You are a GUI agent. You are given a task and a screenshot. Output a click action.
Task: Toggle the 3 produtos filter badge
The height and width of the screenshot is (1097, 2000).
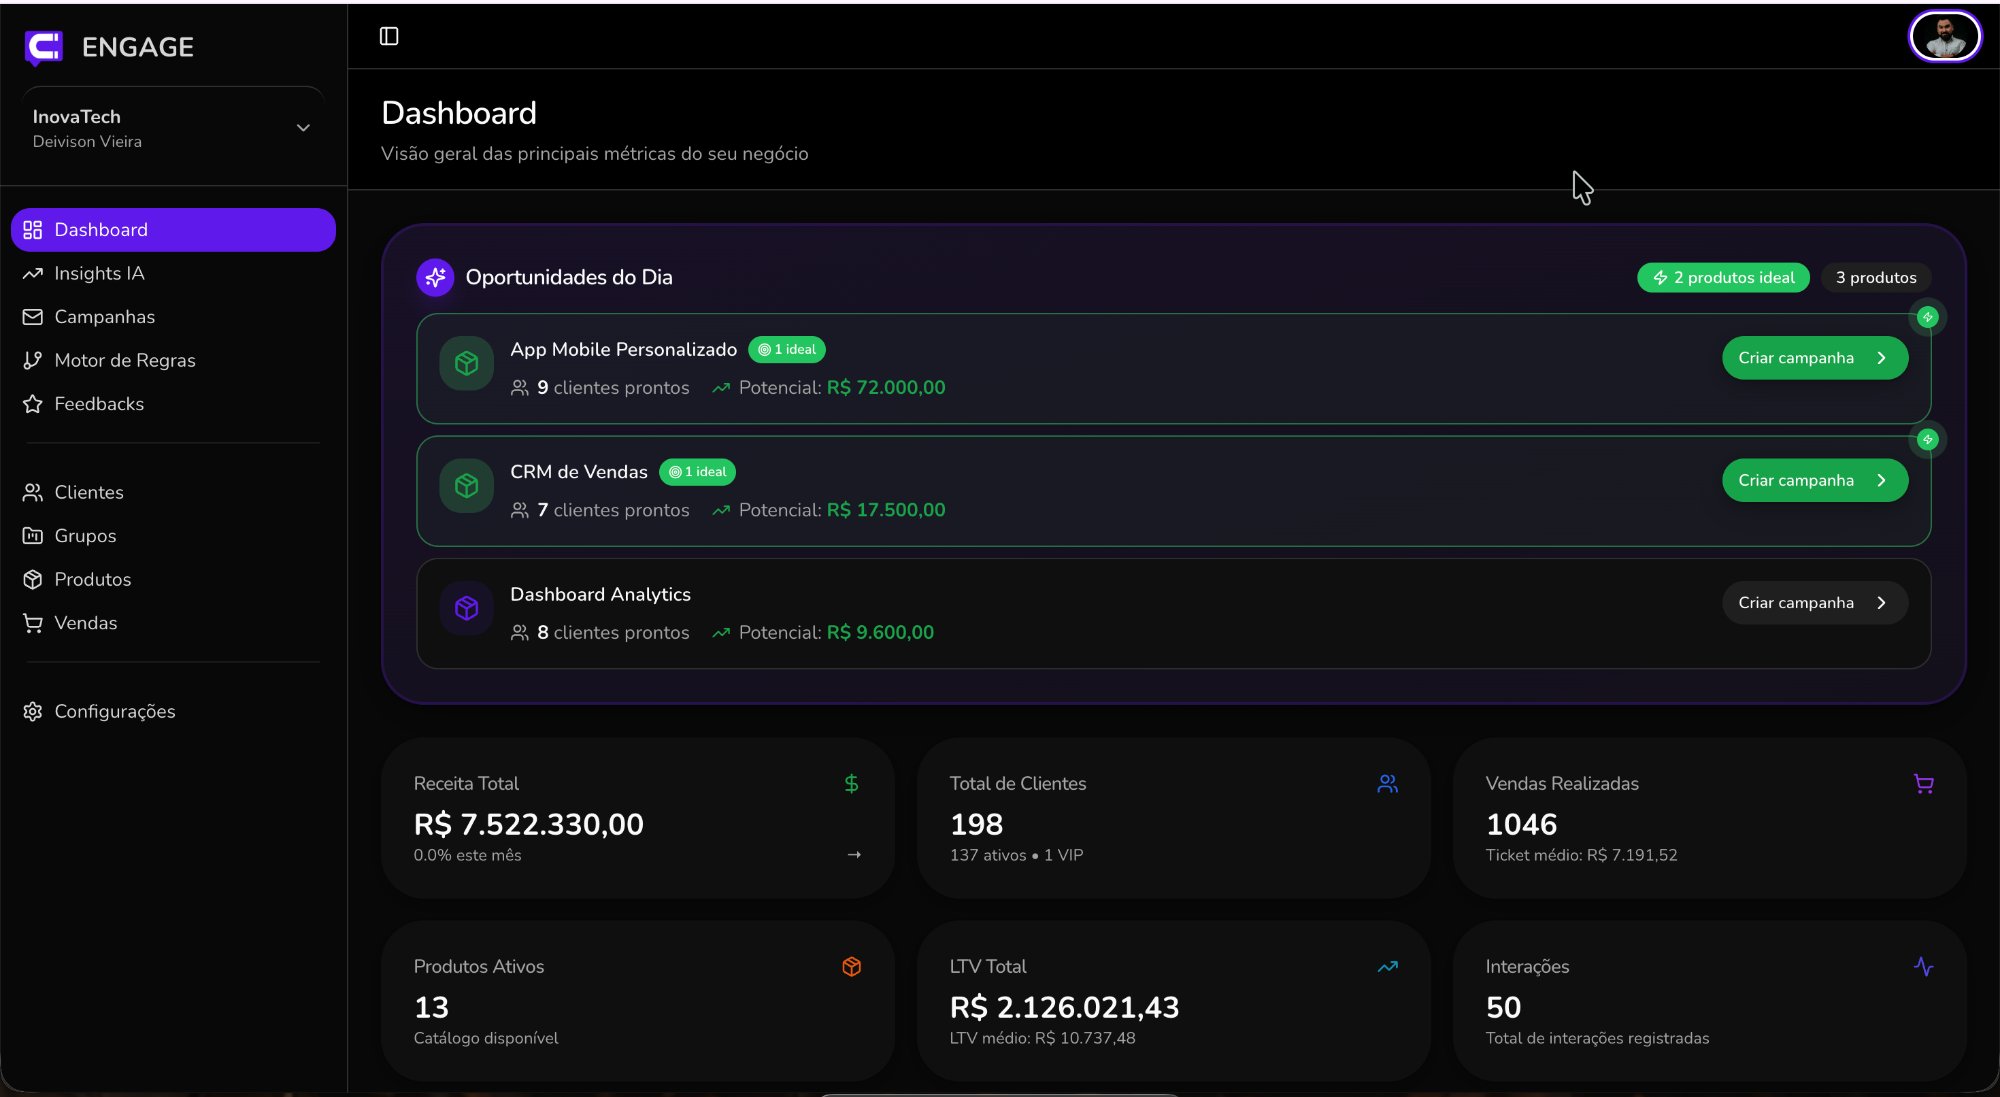(1875, 277)
